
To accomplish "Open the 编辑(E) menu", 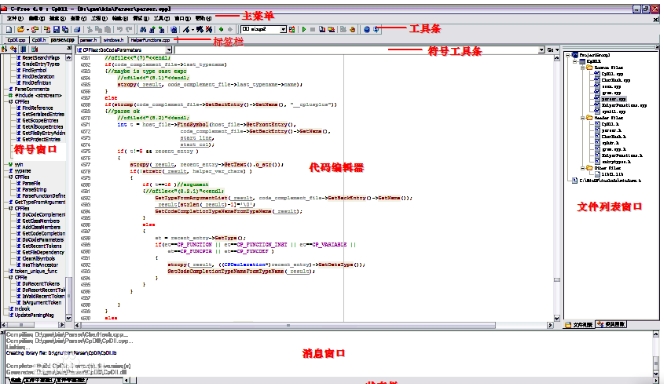I will pyautogui.click(x=37, y=19).
